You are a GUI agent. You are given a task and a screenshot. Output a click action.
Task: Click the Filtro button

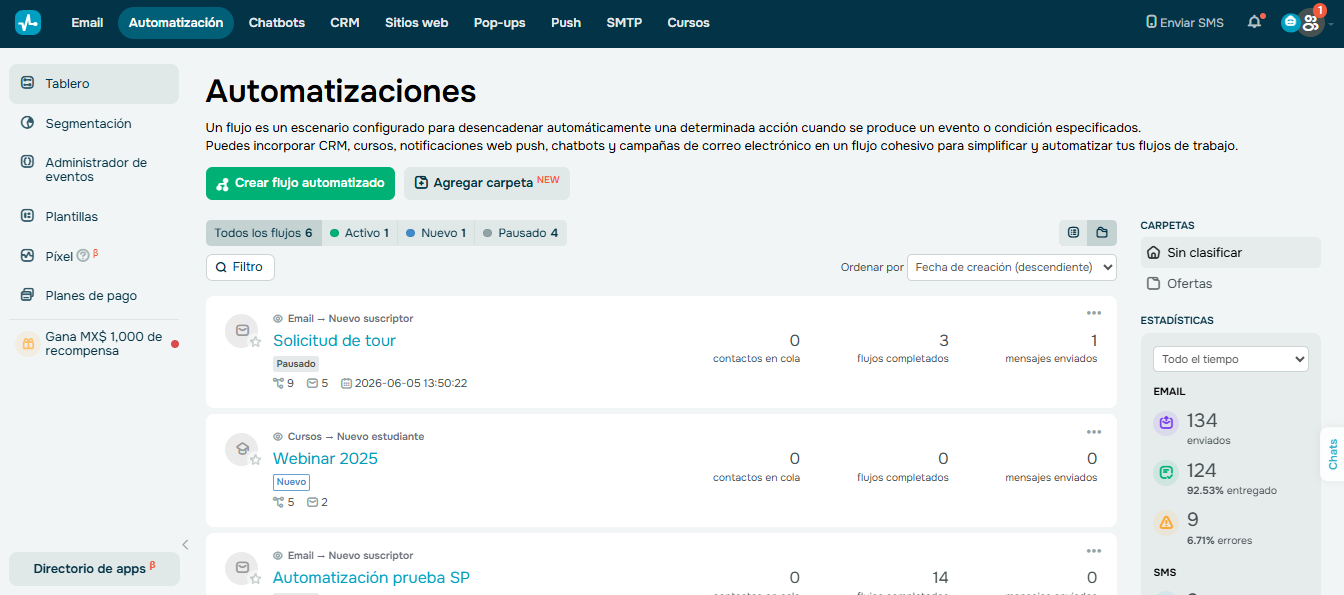(240, 267)
